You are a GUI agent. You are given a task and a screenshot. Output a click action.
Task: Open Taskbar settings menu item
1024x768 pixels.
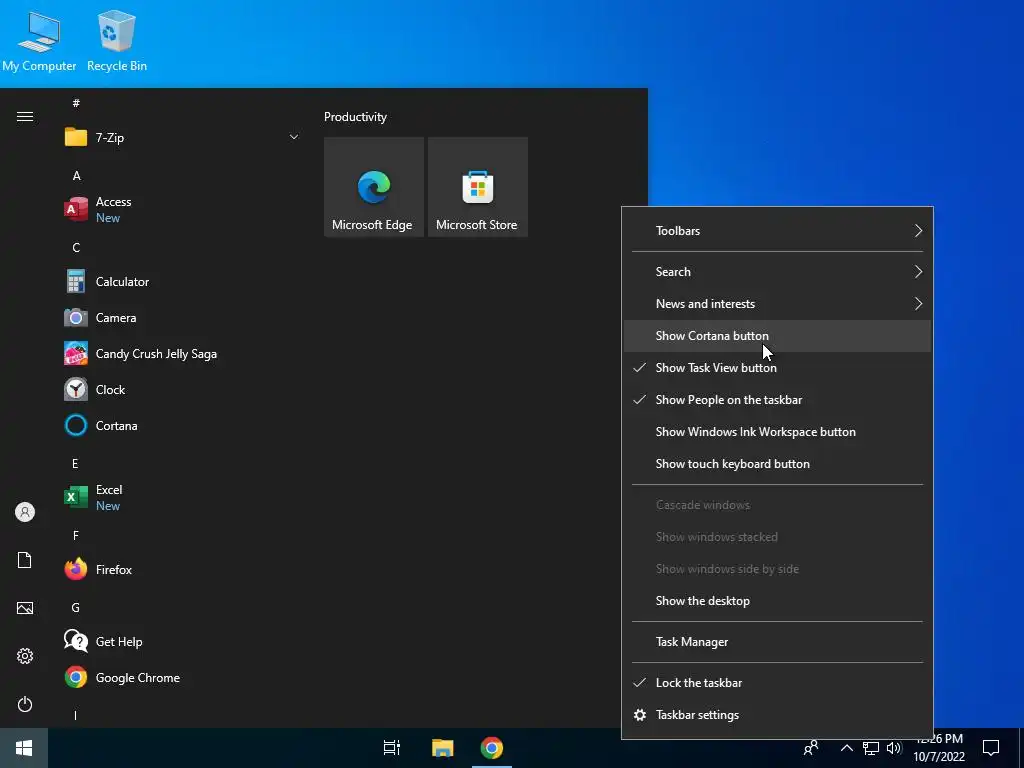777,714
